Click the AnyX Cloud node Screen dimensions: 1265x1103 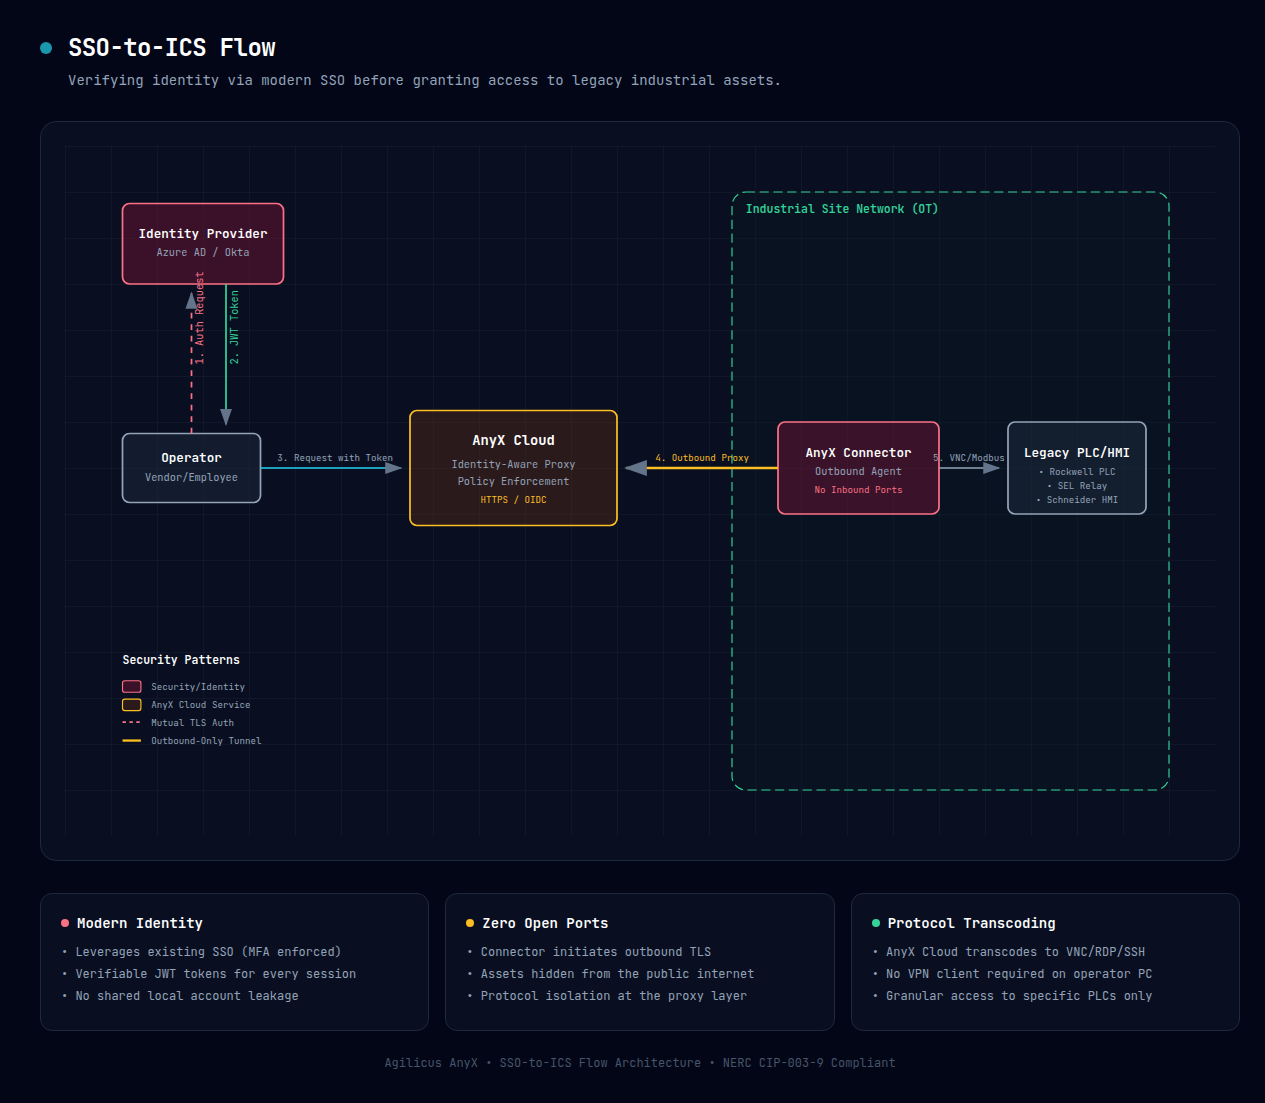pos(513,468)
